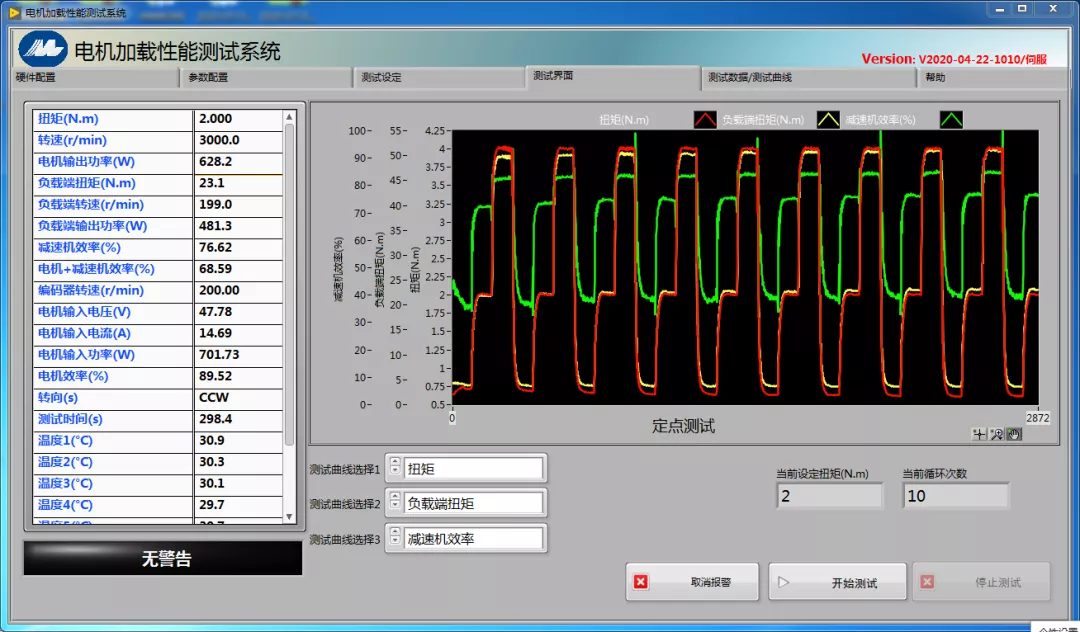This screenshot has height=632, width=1080.
Task: Increment the 测试曲线选择1 selector up arrow
Action: point(394,463)
